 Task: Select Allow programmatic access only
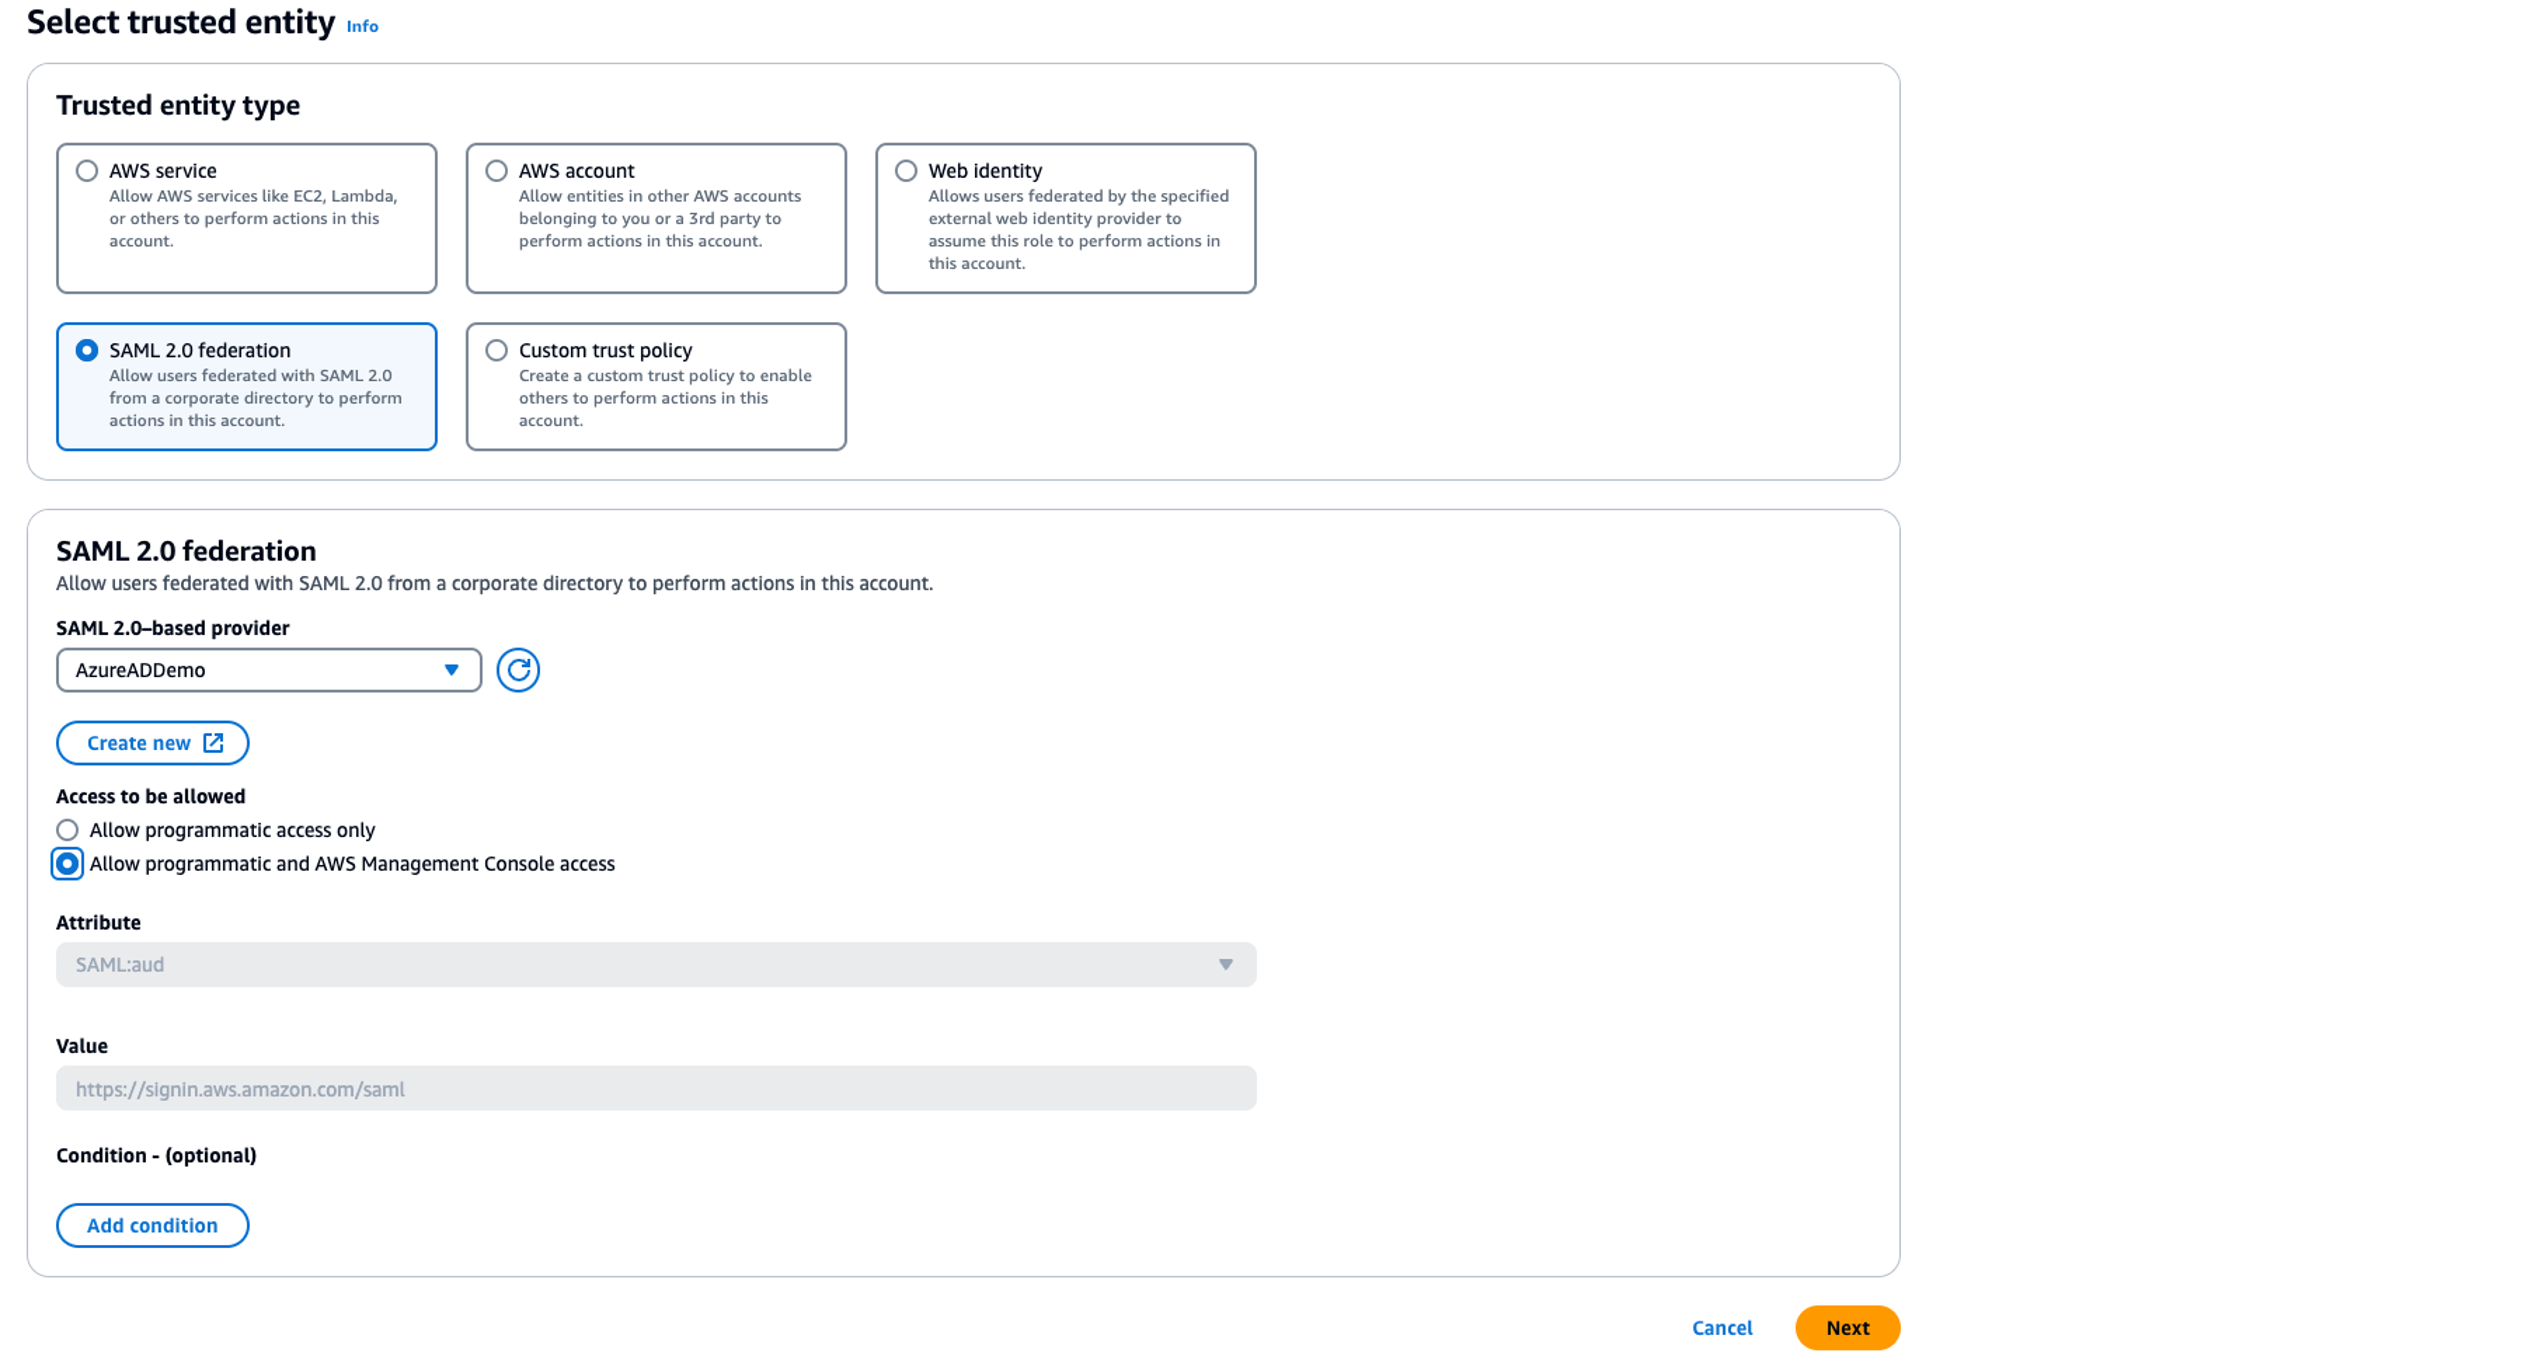click(x=67, y=830)
